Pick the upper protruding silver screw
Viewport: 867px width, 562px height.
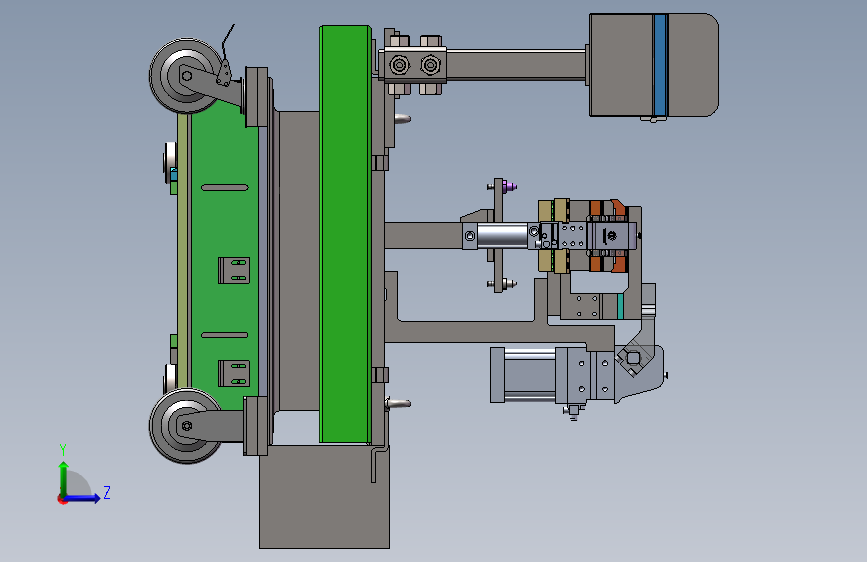click(x=403, y=118)
